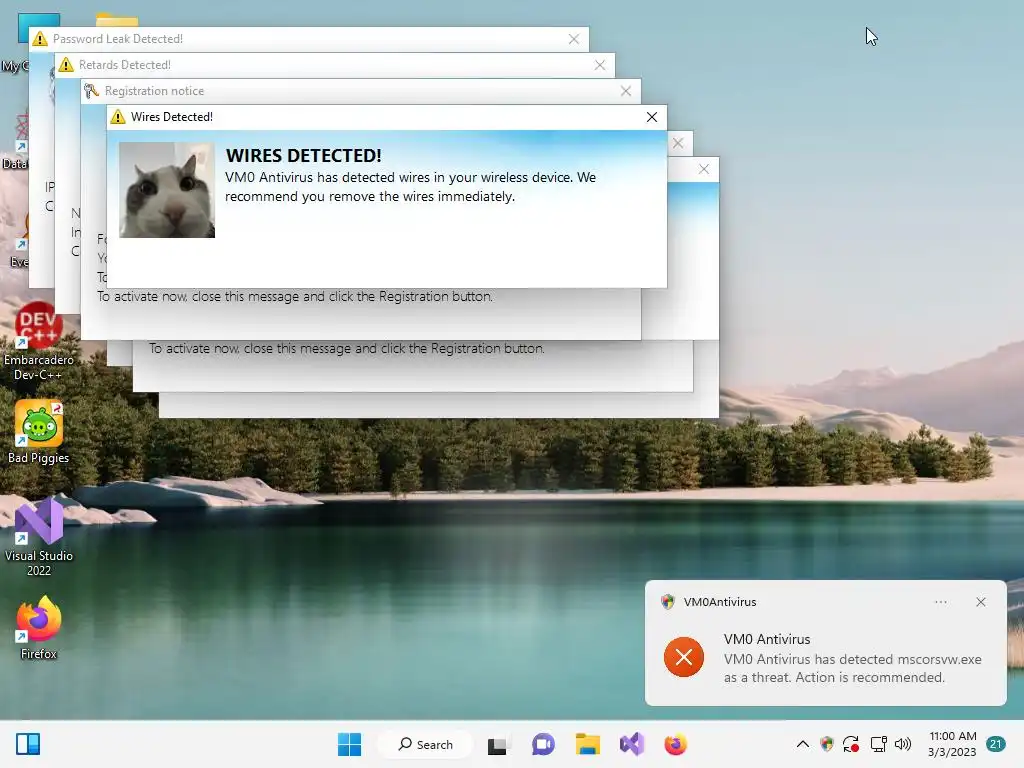1024x768 pixels.
Task: Click the mscorsvw.exe threat notification text
Action: pos(852,668)
